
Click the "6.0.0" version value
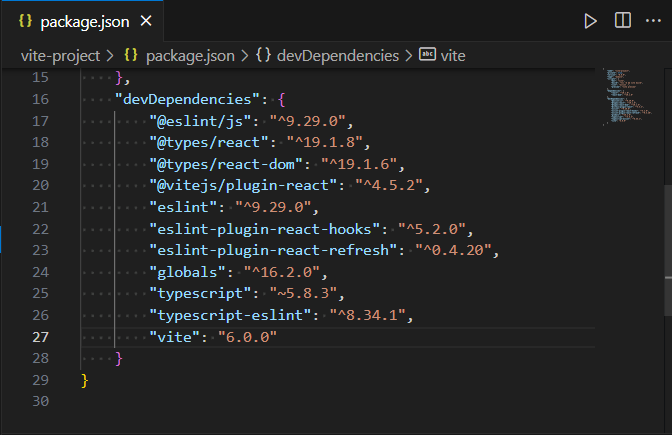click(x=247, y=337)
